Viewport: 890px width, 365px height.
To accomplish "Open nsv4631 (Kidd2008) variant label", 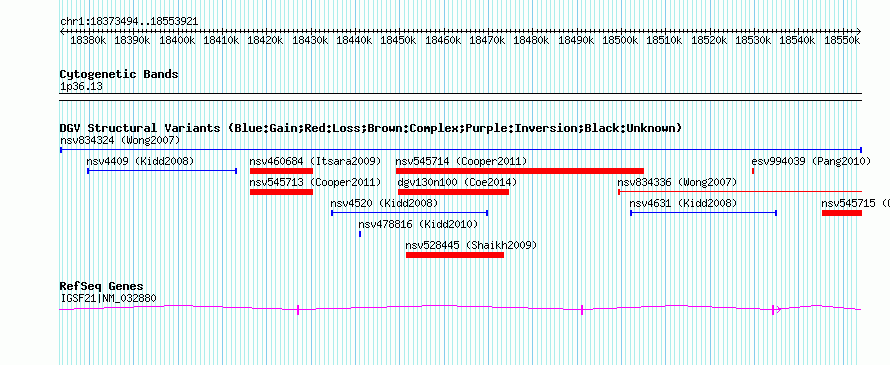I will pyautogui.click(x=683, y=203).
